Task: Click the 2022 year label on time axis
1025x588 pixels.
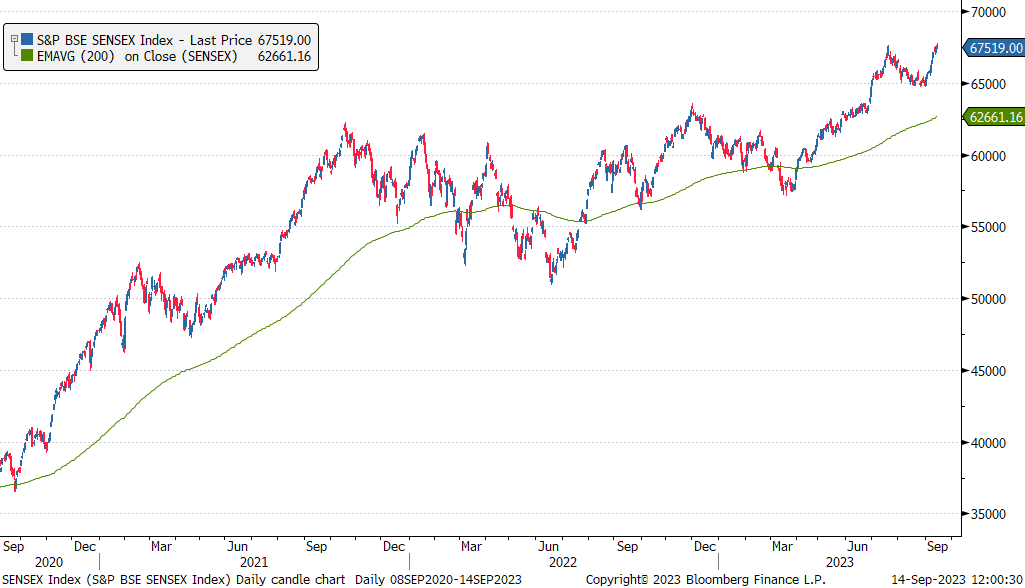Action: (563, 562)
